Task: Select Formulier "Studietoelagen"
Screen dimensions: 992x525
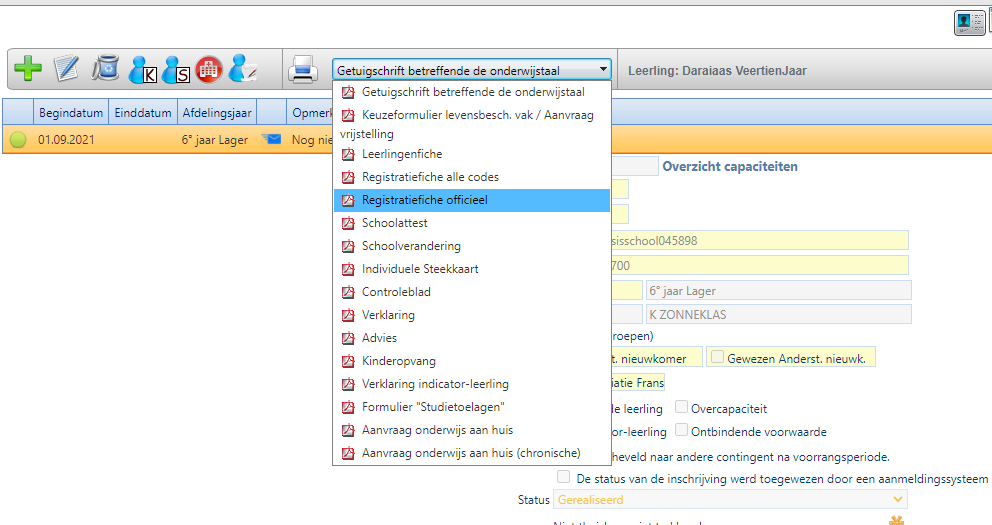Action: [x=472, y=407]
